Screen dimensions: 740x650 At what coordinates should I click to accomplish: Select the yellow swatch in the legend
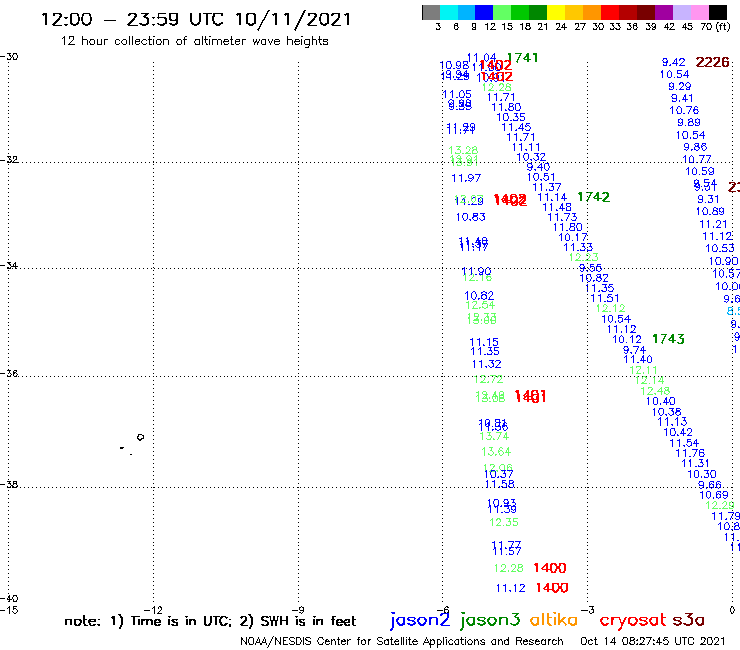pos(556,12)
